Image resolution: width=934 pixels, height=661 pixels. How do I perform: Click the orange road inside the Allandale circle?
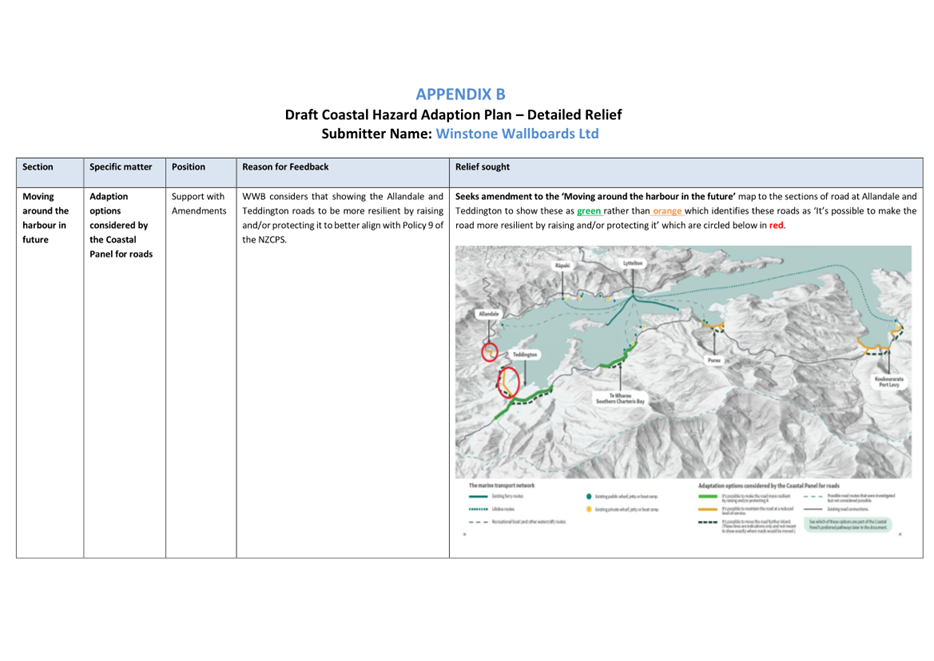pos(490,352)
